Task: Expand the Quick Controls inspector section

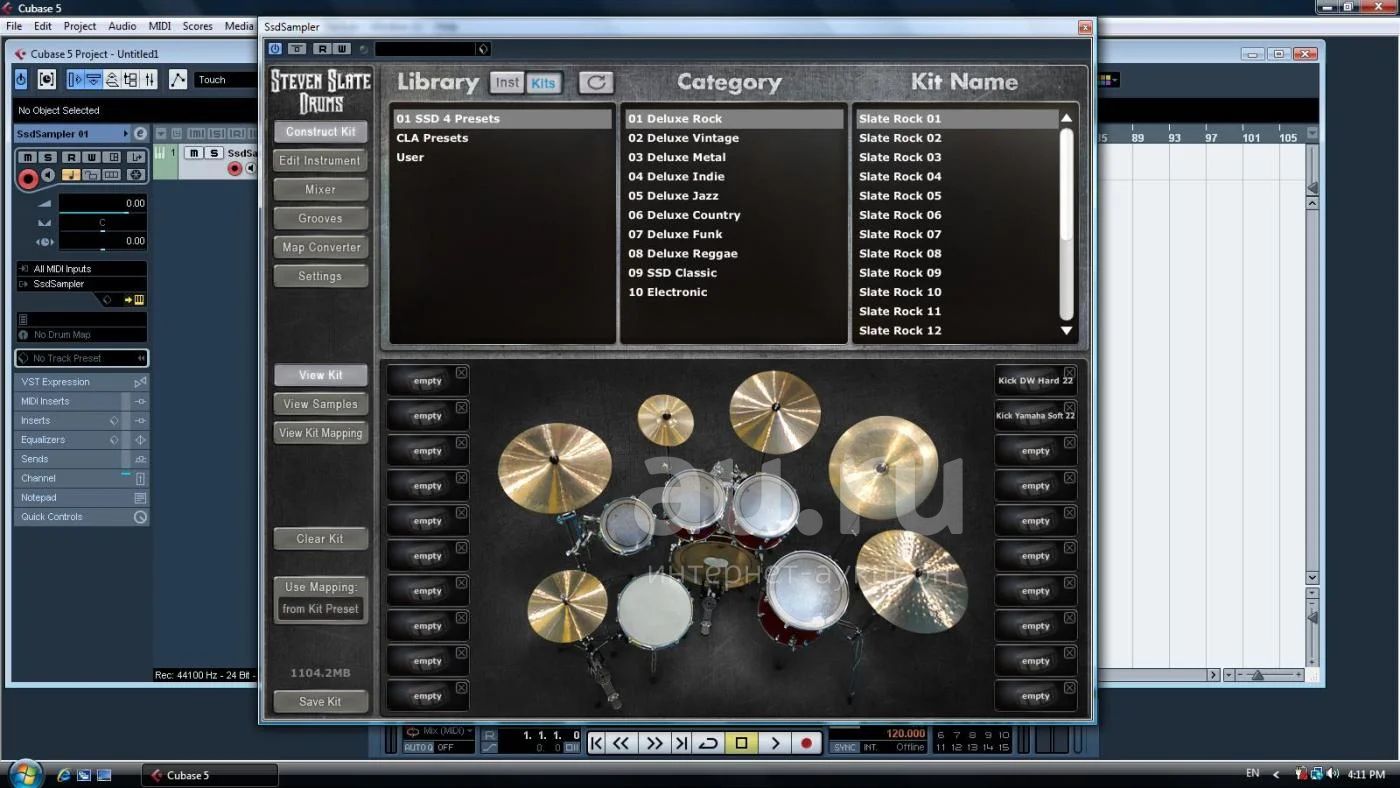Action: coord(81,517)
